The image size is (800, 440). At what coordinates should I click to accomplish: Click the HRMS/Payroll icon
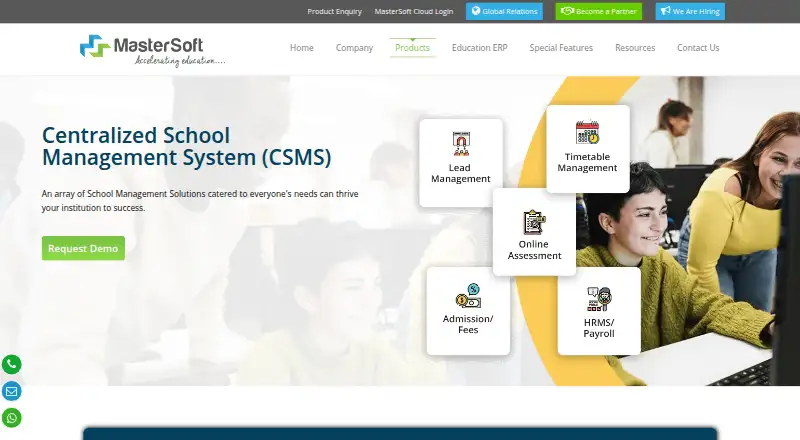[x=599, y=299]
